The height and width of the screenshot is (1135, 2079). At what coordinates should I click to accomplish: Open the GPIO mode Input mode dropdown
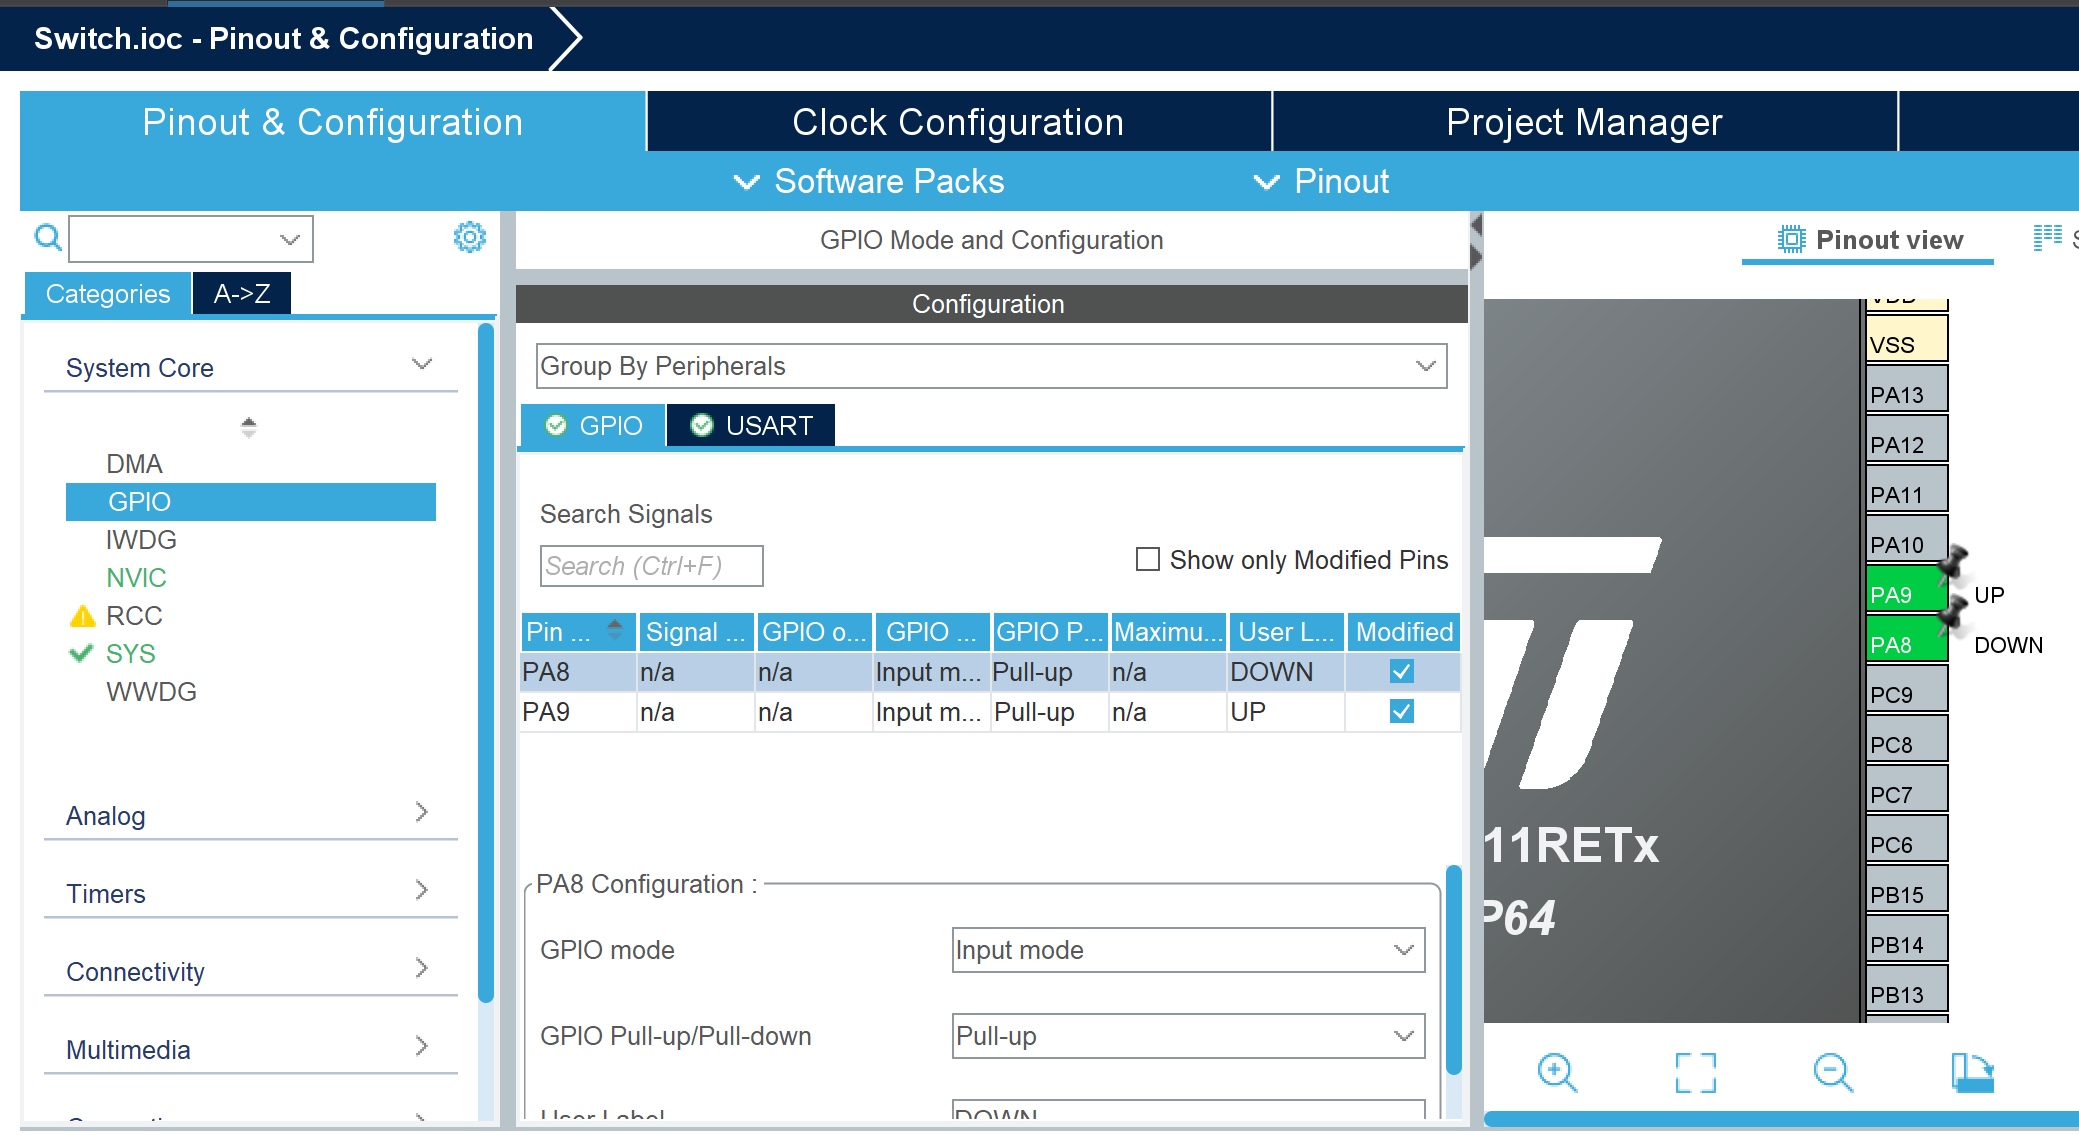pyautogui.click(x=1187, y=950)
